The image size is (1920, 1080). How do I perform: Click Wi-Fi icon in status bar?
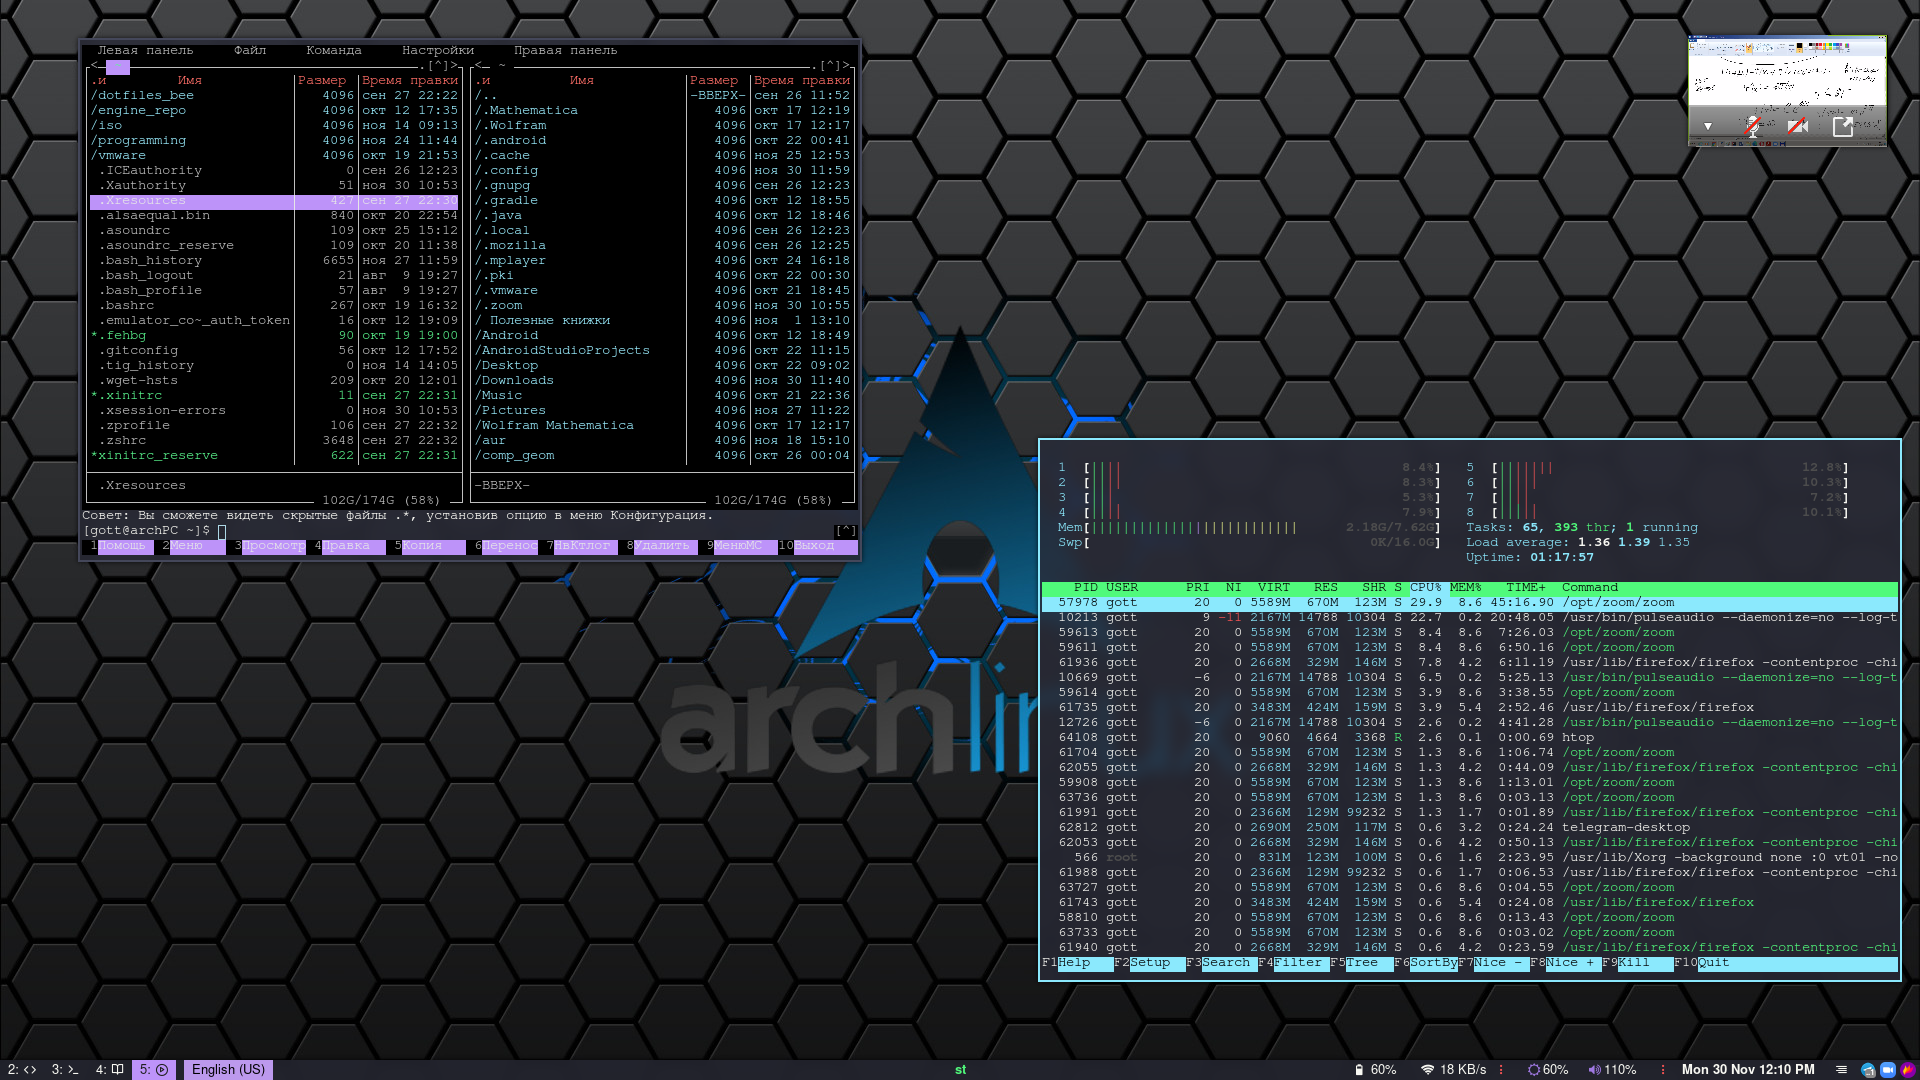coord(1427,1070)
